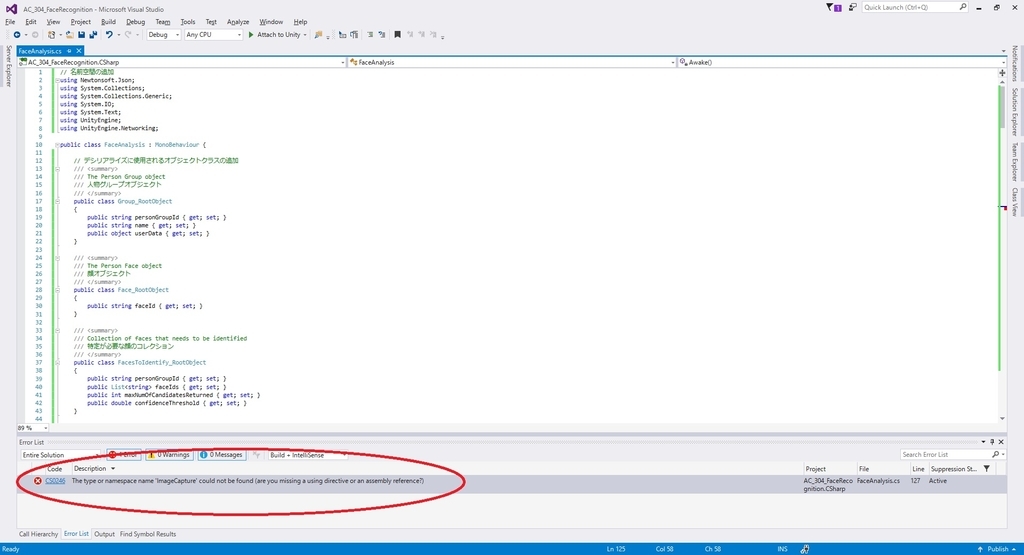The height and width of the screenshot is (555, 1024).
Task: Pin the FaceAnalysis.cs tab
Action: (x=69, y=51)
